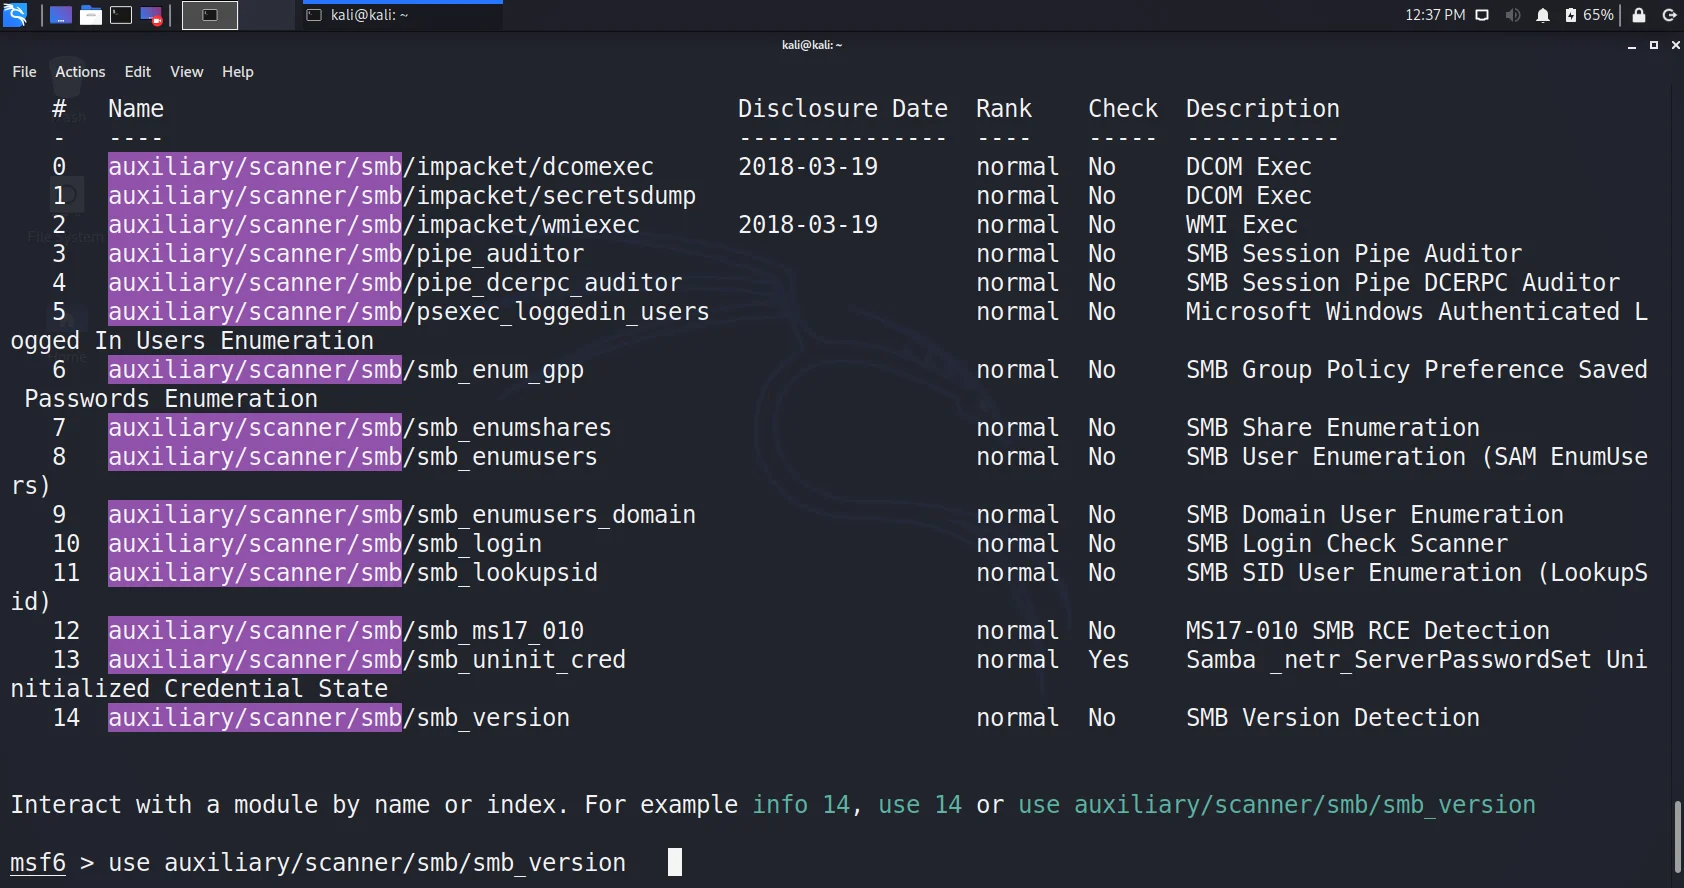Click 'WMI Exec' description text
The height and width of the screenshot is (888, 1684).
click(x=1242, y=225)
